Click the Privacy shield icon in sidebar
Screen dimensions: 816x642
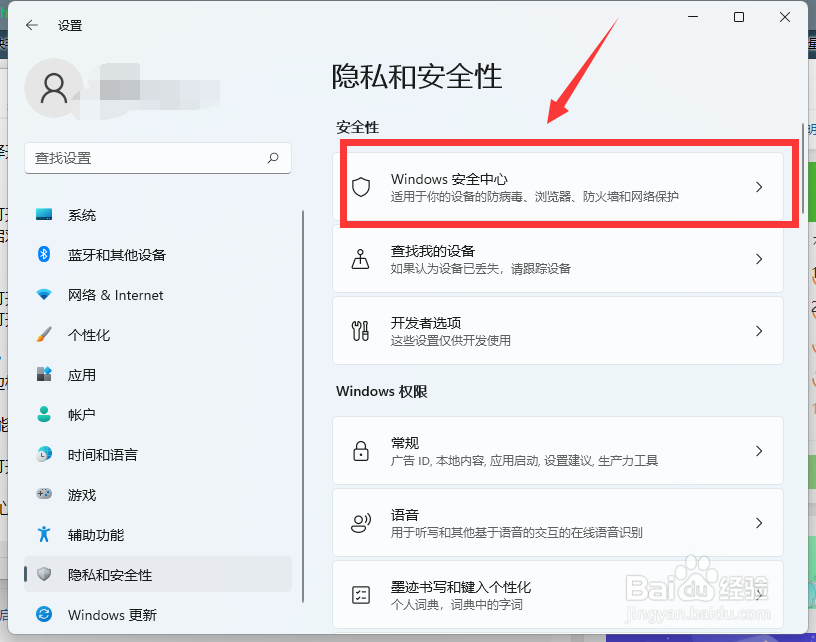44,574
